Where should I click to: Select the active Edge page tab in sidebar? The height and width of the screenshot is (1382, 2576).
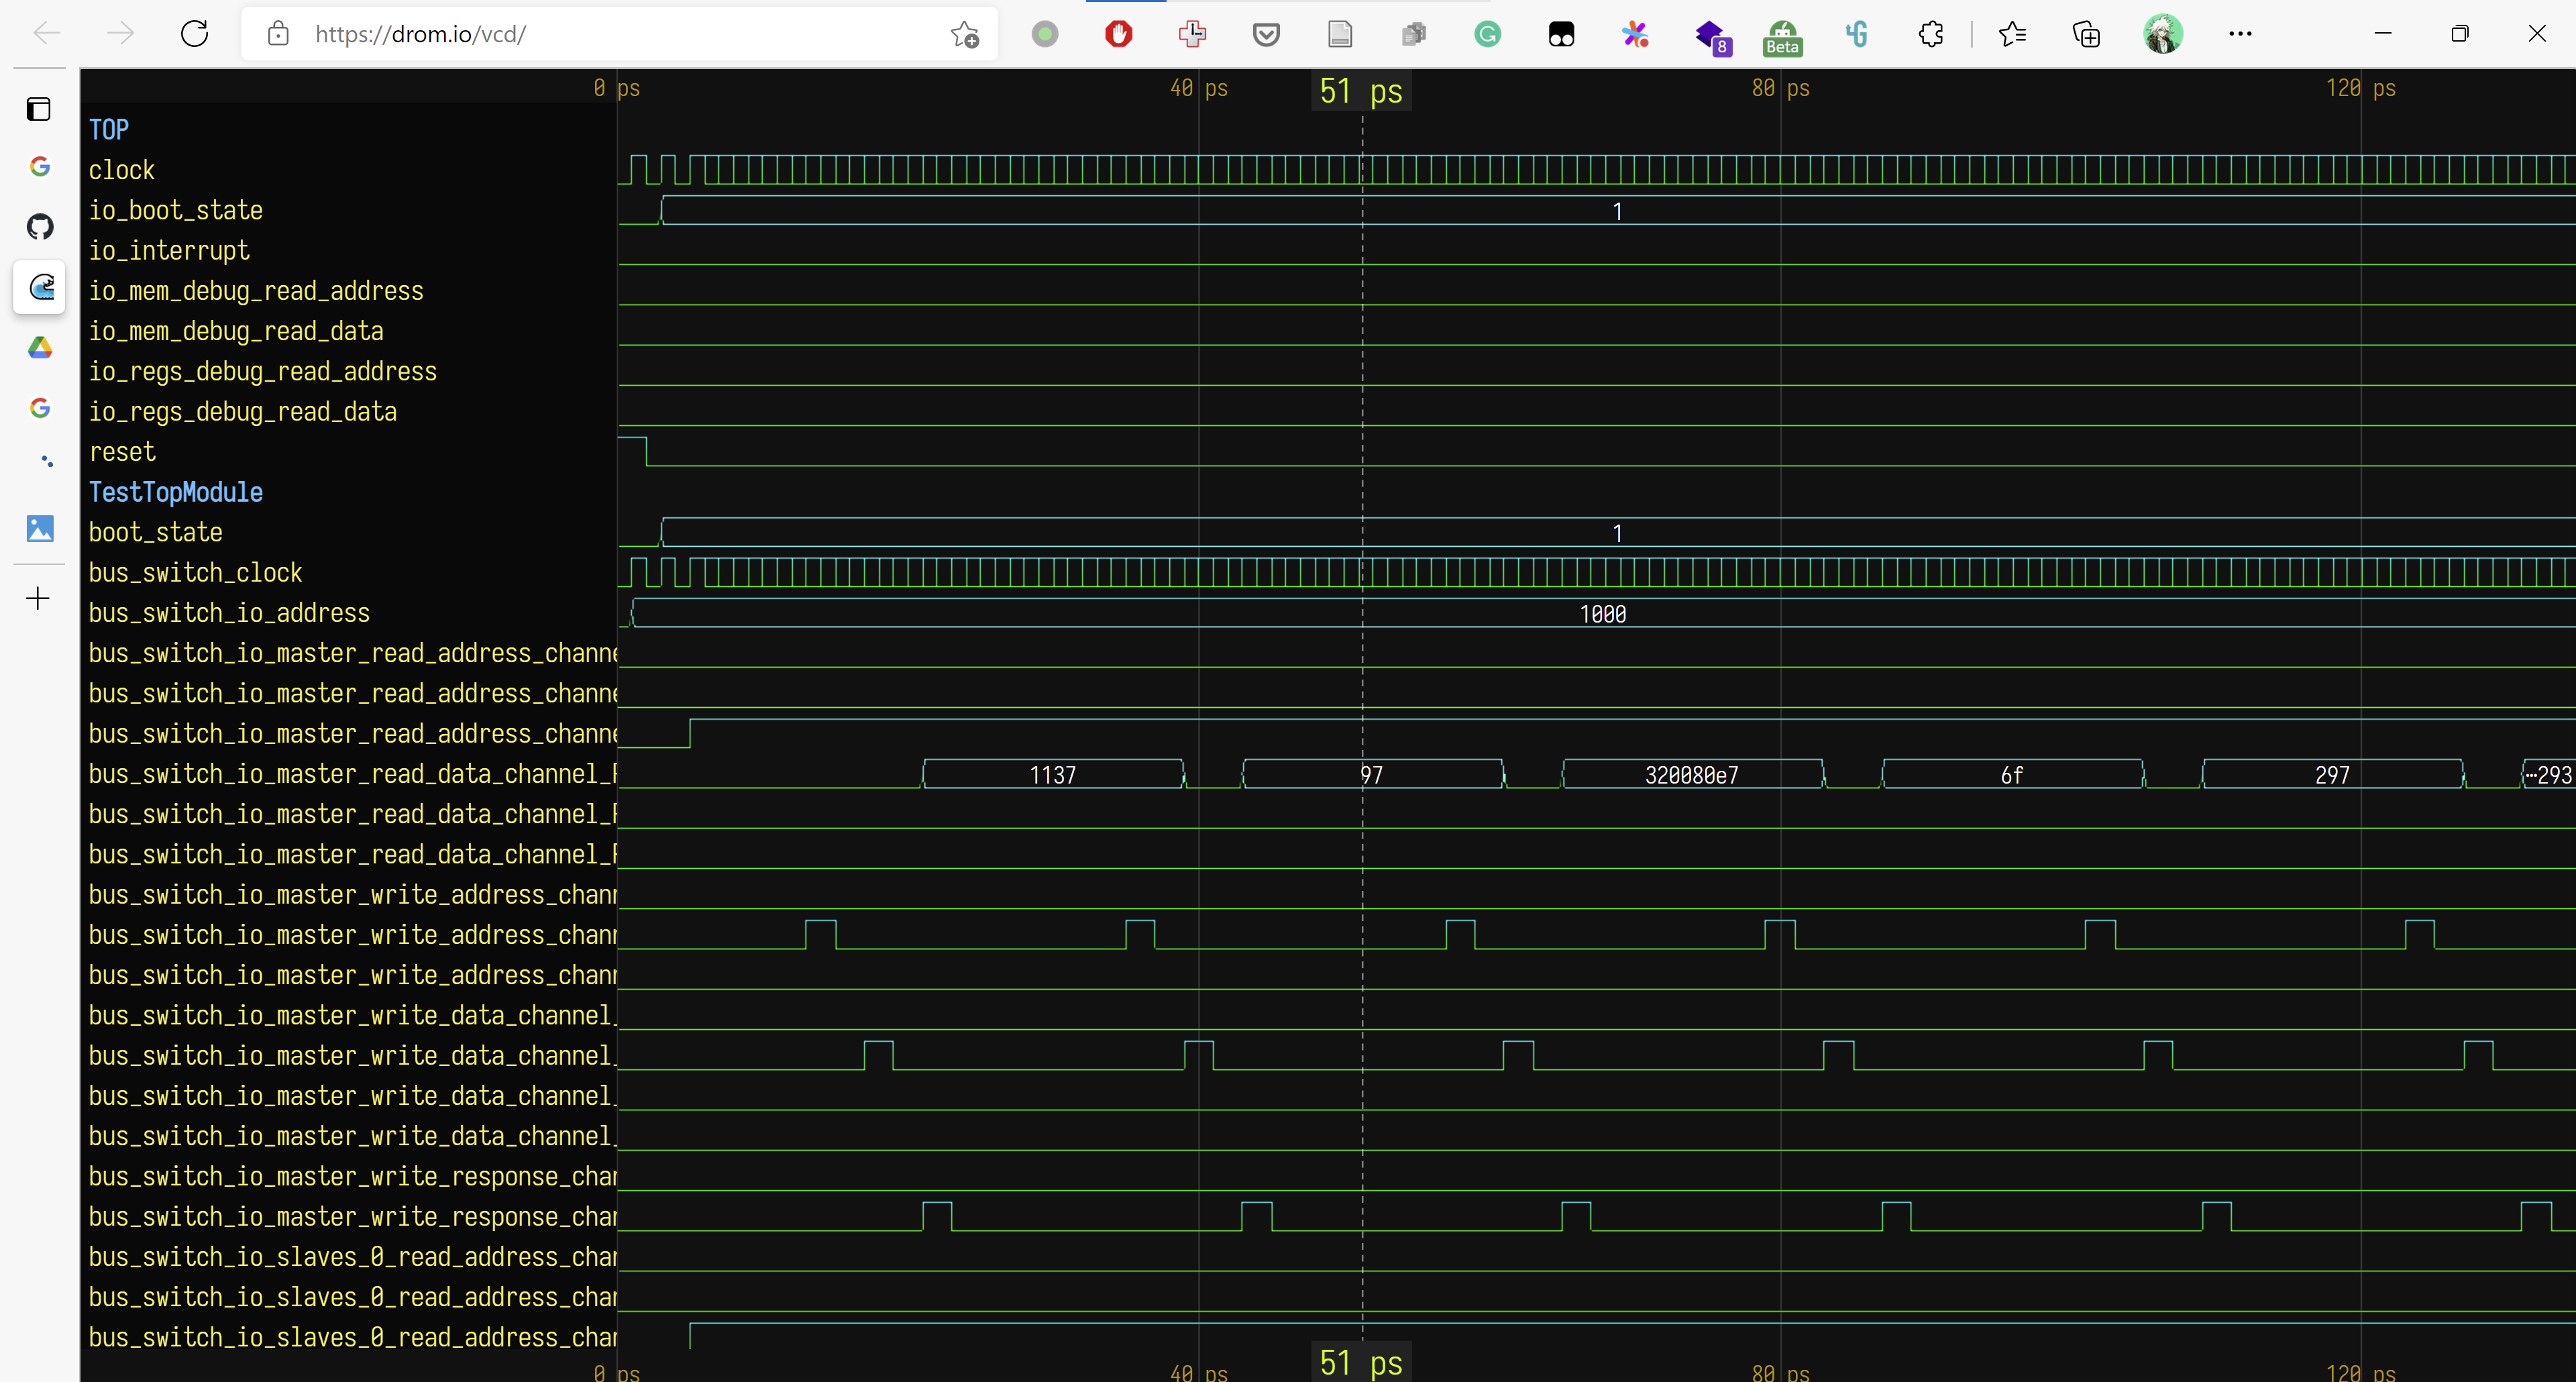click(x=39, y=288)
